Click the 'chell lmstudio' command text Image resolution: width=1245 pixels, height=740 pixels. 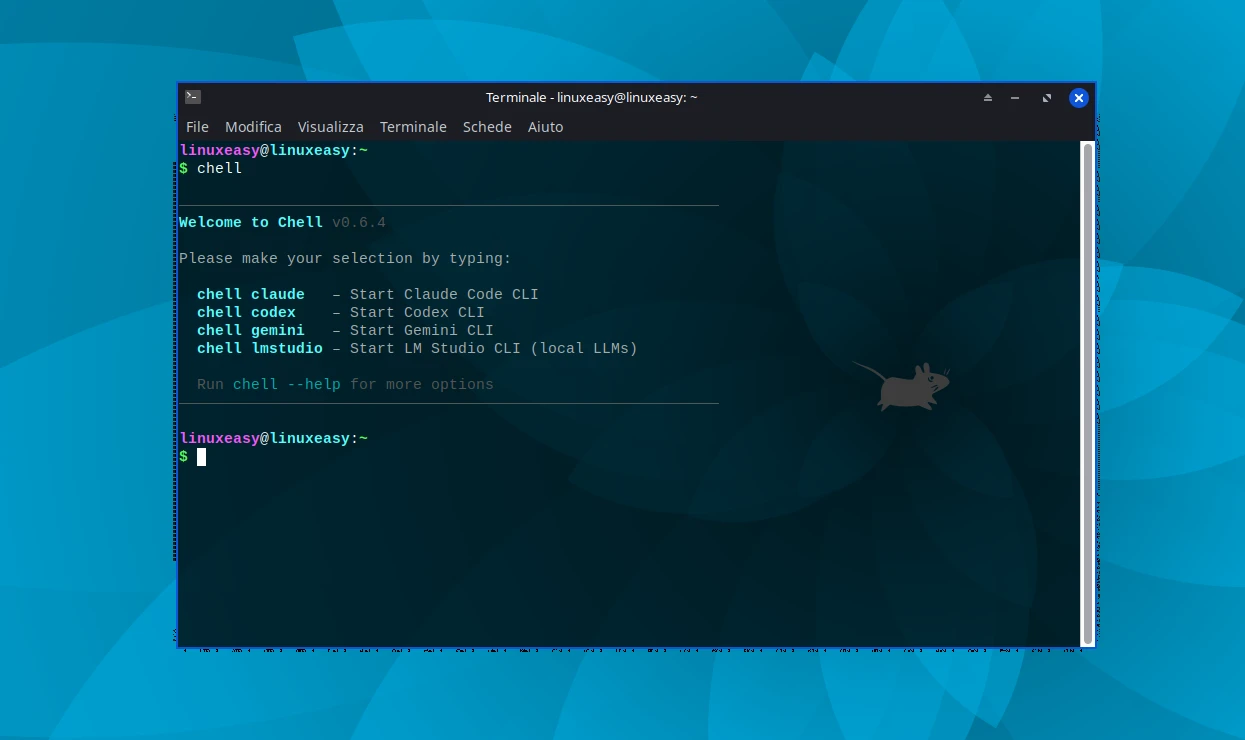tap(259, 349)
